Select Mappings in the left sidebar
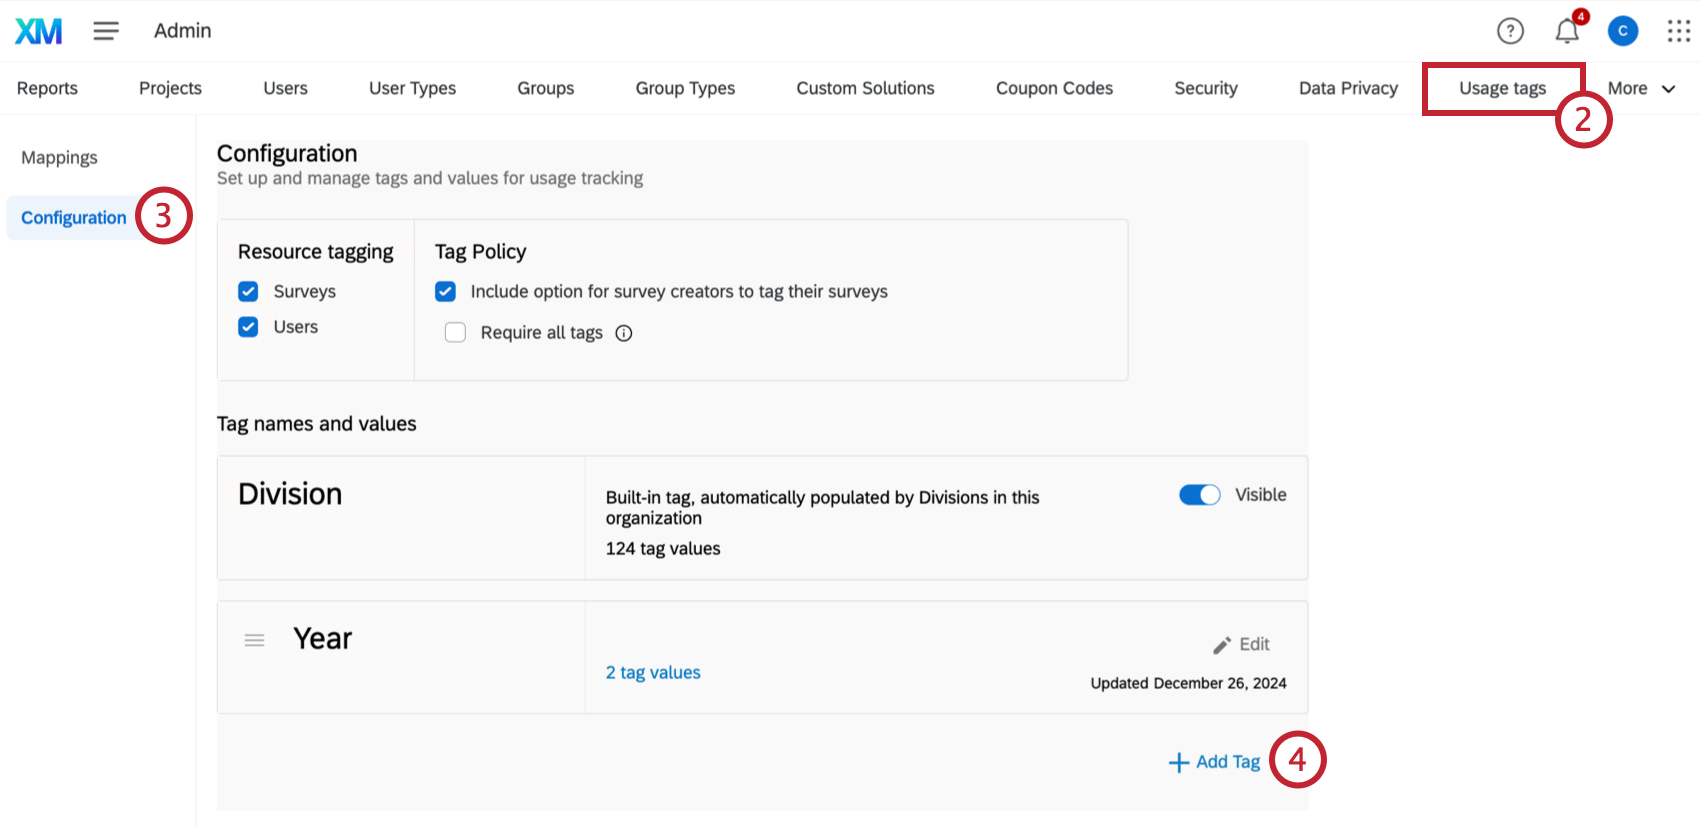The width and height of the screenshot is (1700, 826). 59,157
